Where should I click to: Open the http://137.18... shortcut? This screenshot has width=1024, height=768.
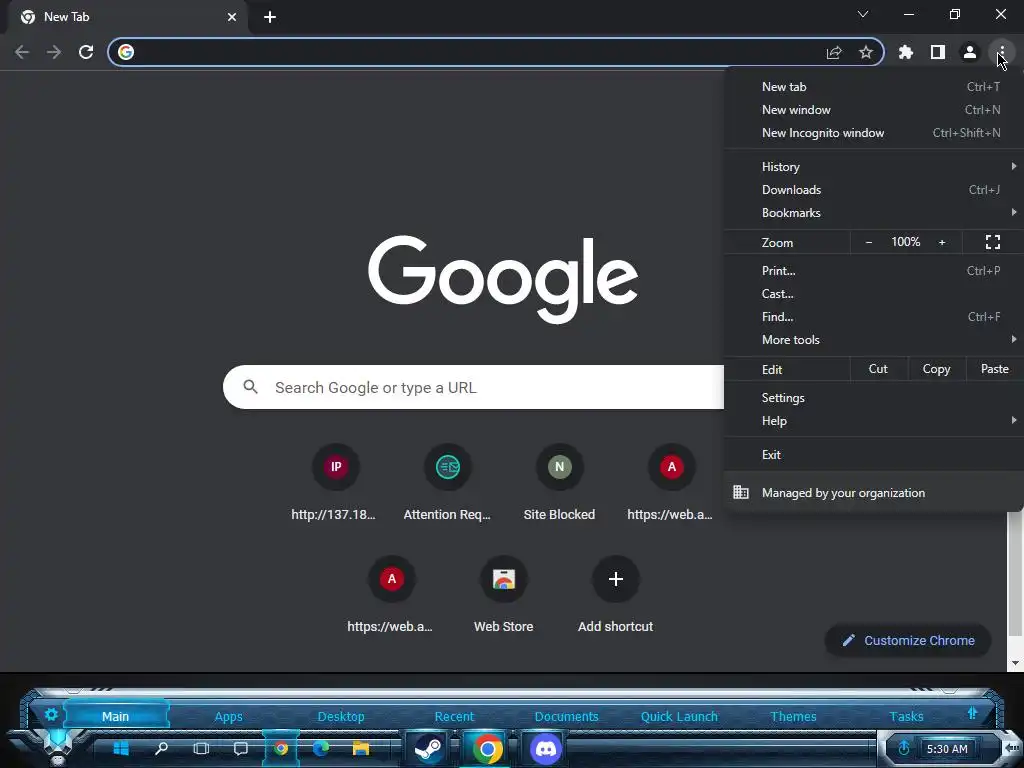pyautogui.click(x=335, y=482)
